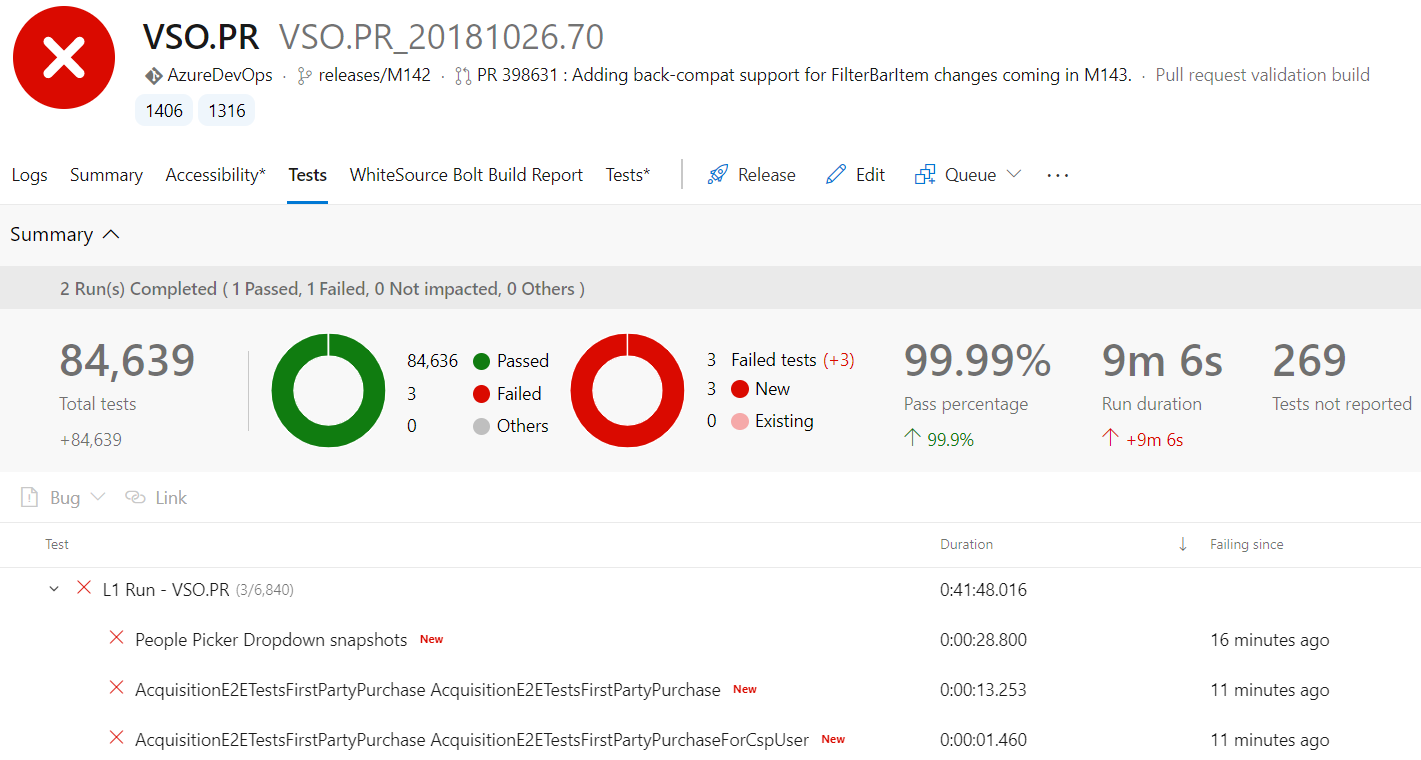The height and width of the screenshot is (760, 1421).
Task: Open People Picker Dropdown snapshots test
Action: (271, 640)
